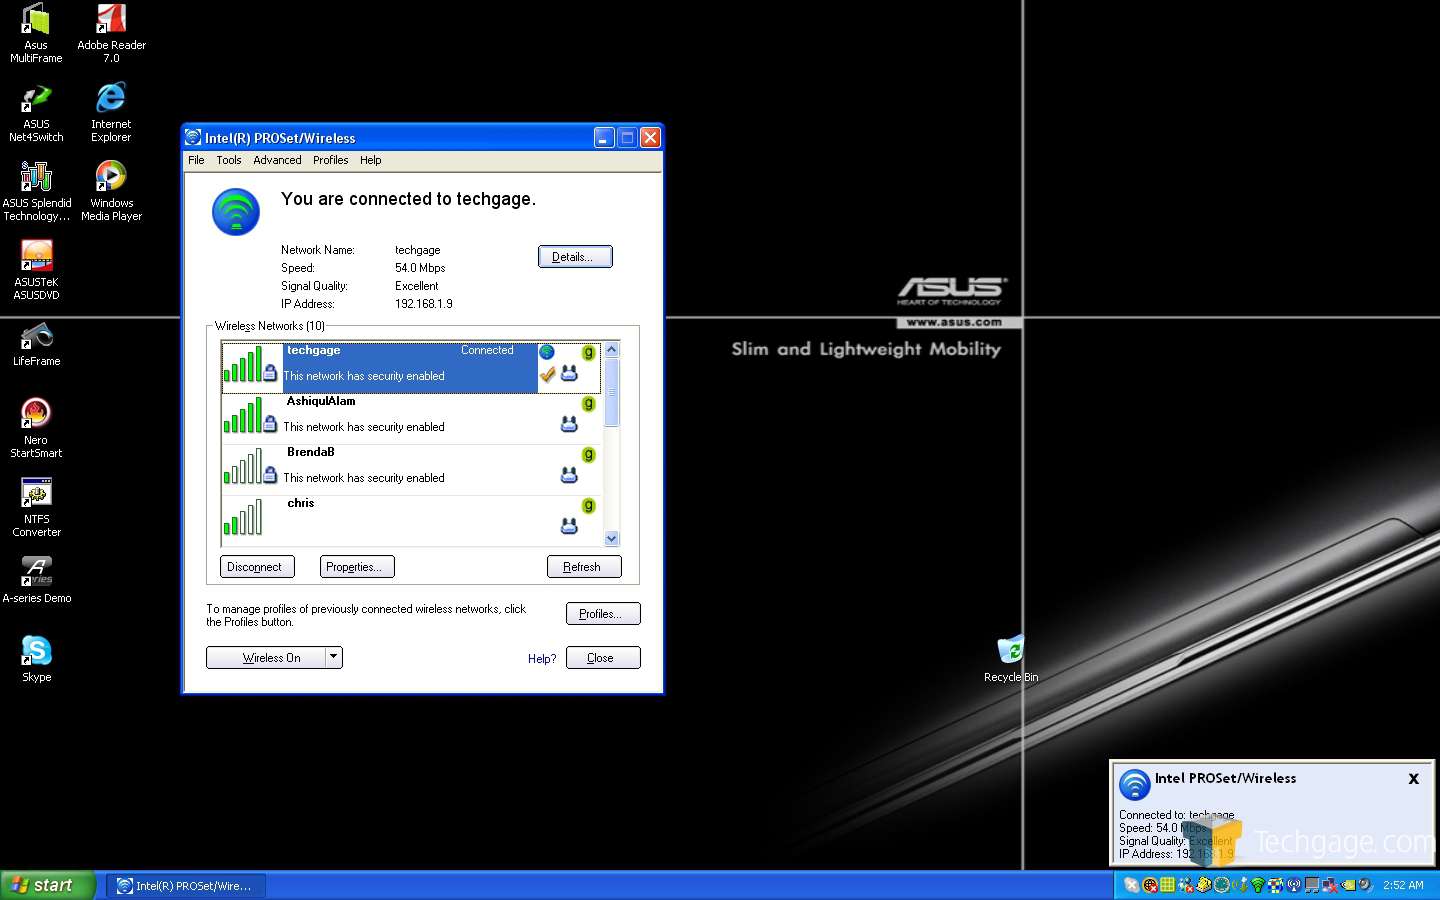The image size is (1440, 900).
Task: Click techgage signal strength bars
Action: point(243,364)
